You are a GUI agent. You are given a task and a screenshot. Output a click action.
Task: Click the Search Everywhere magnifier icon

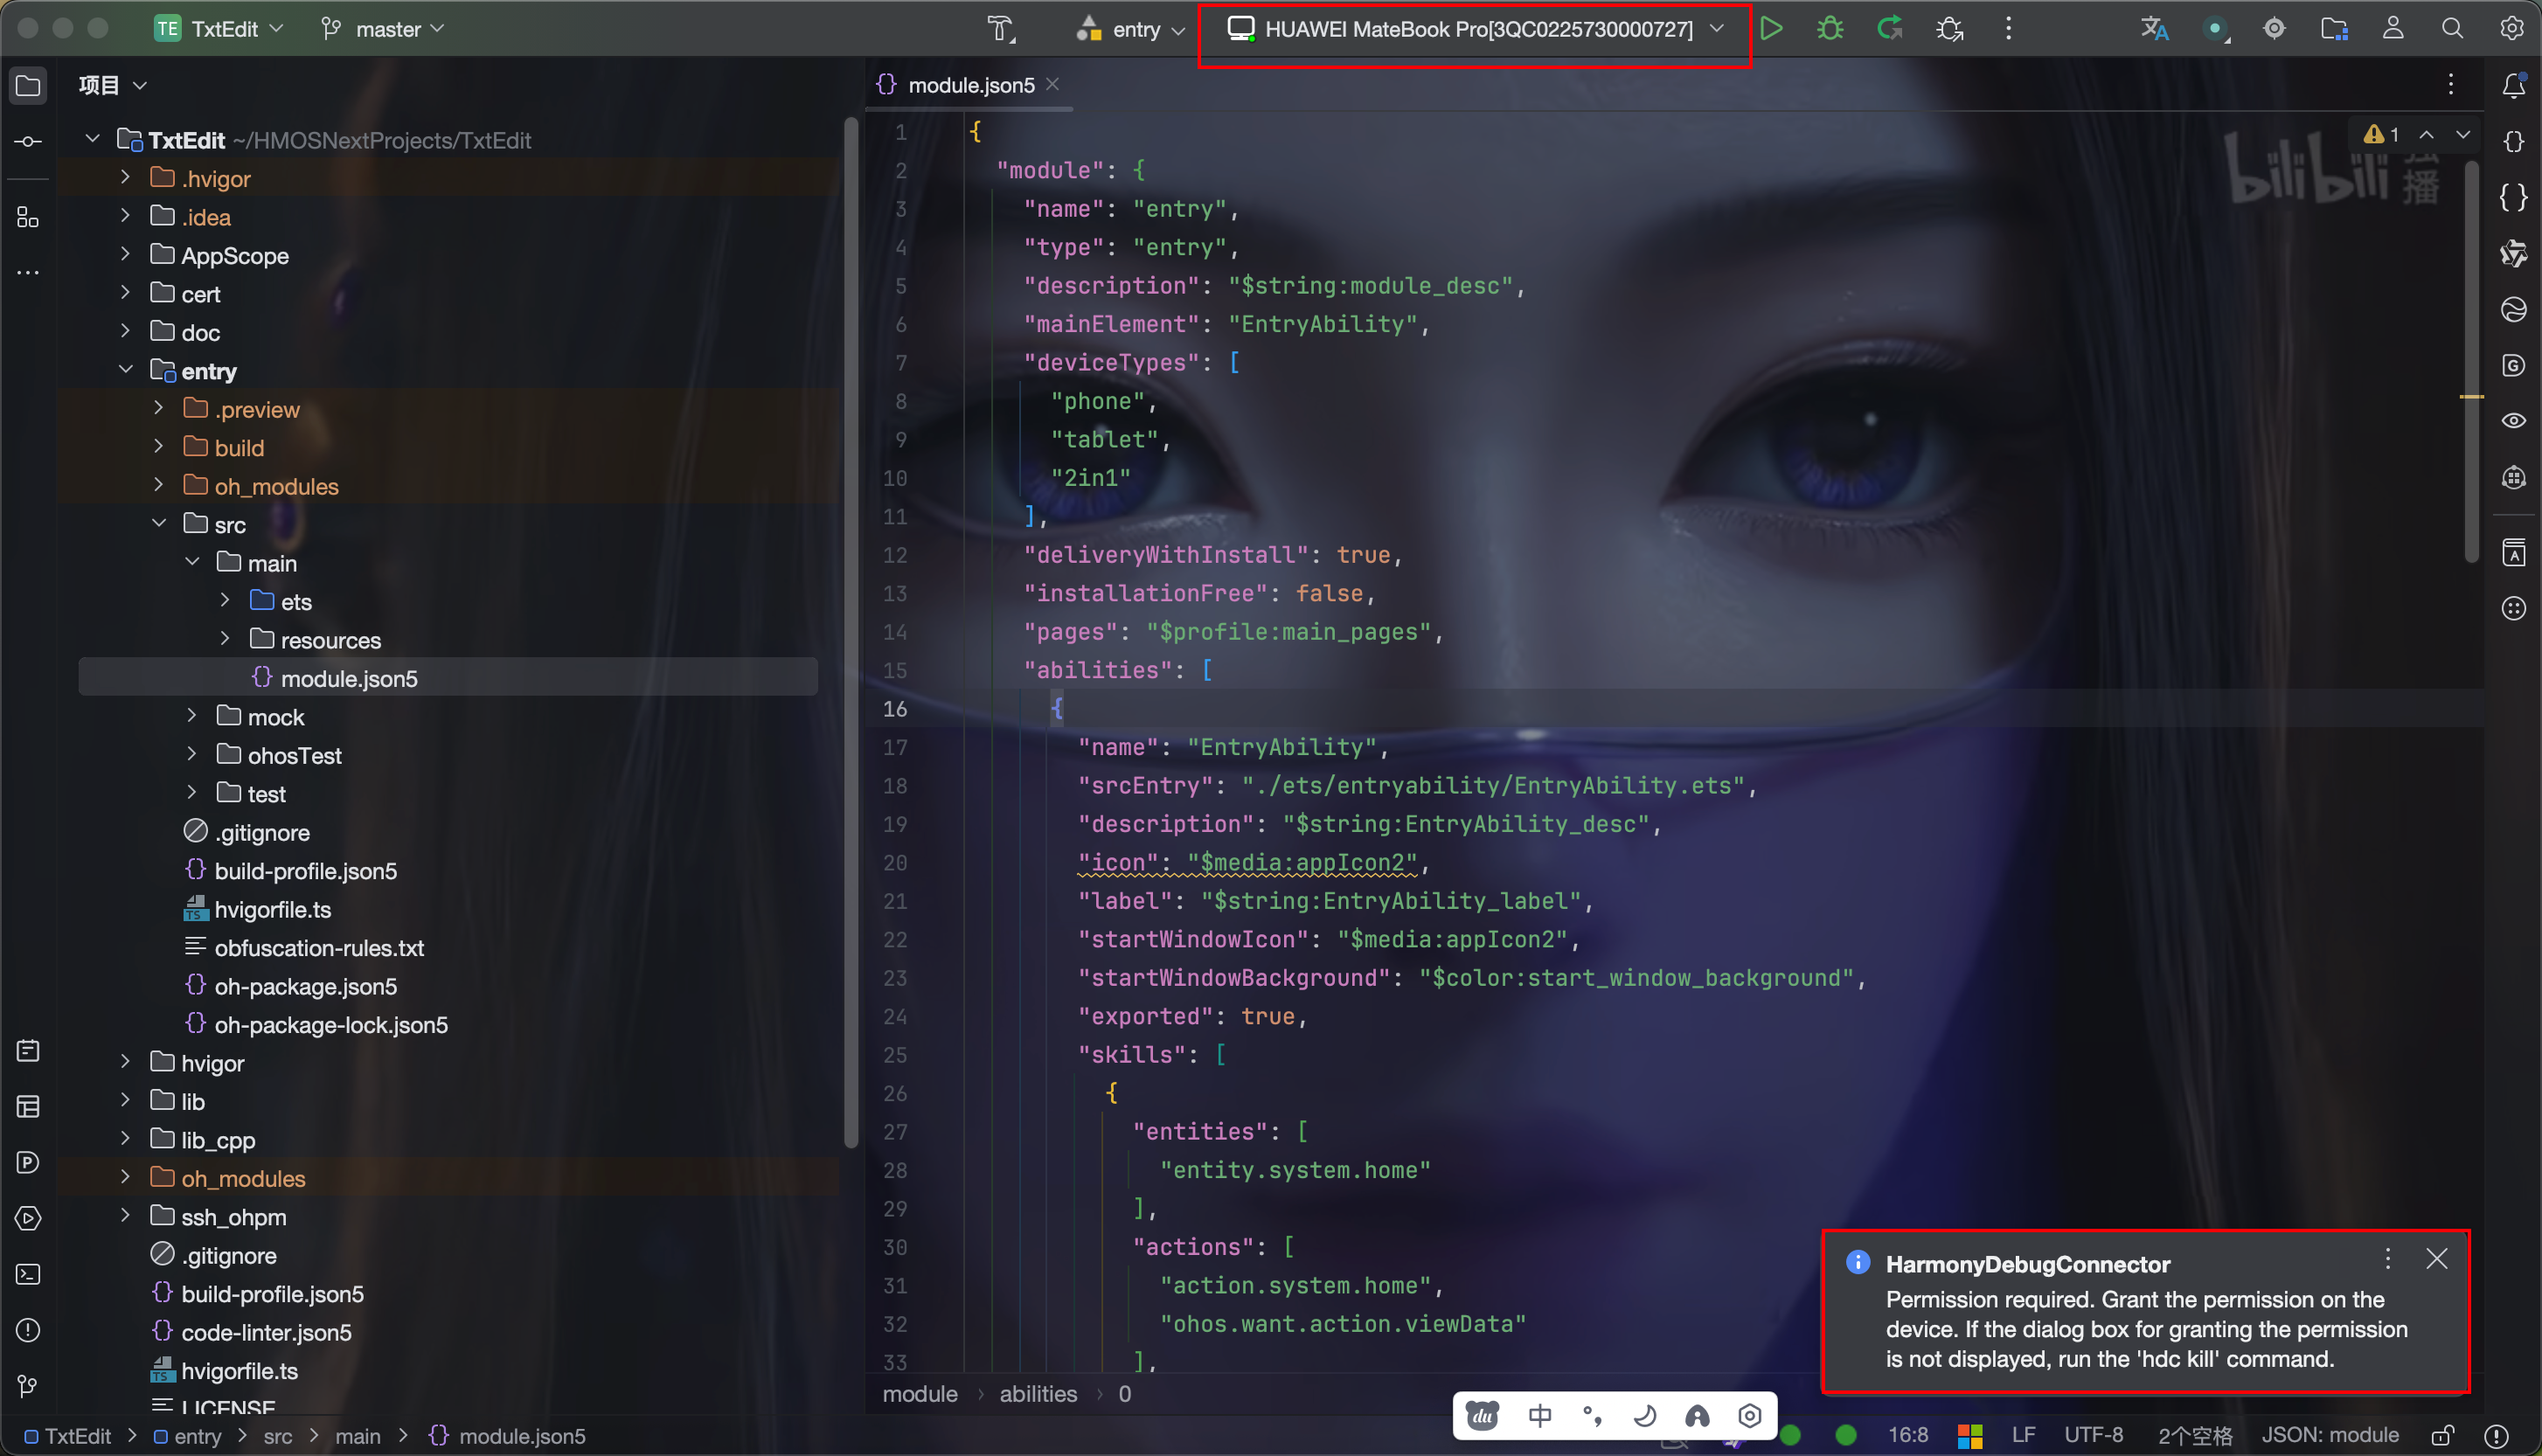click(2452, 28)
